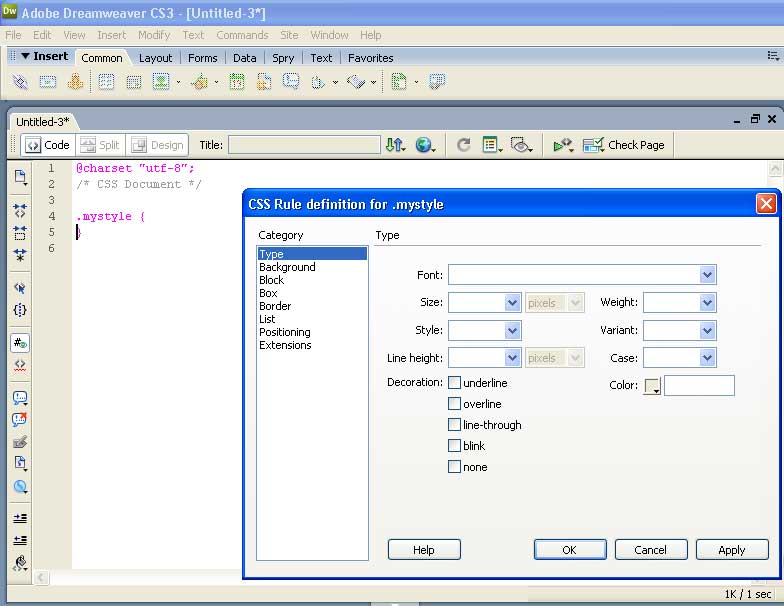Click the Open Documents icon in coding toolbar
Viewport: 784px width, 606px height.
[20, 177]
